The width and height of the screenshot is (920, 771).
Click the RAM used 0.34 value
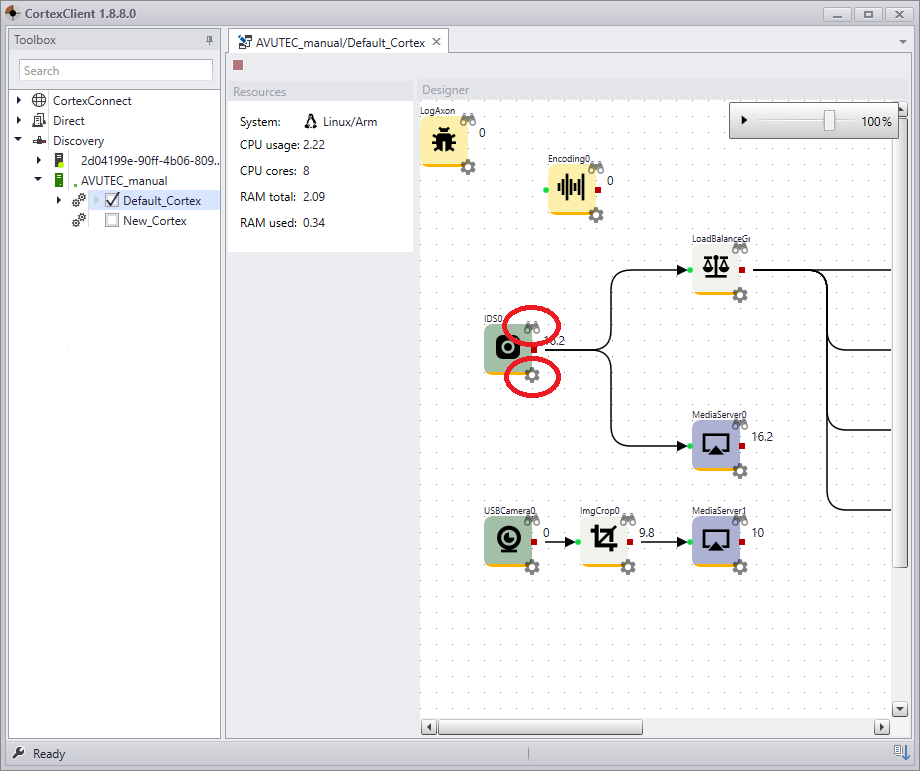[x=314, y=223]
